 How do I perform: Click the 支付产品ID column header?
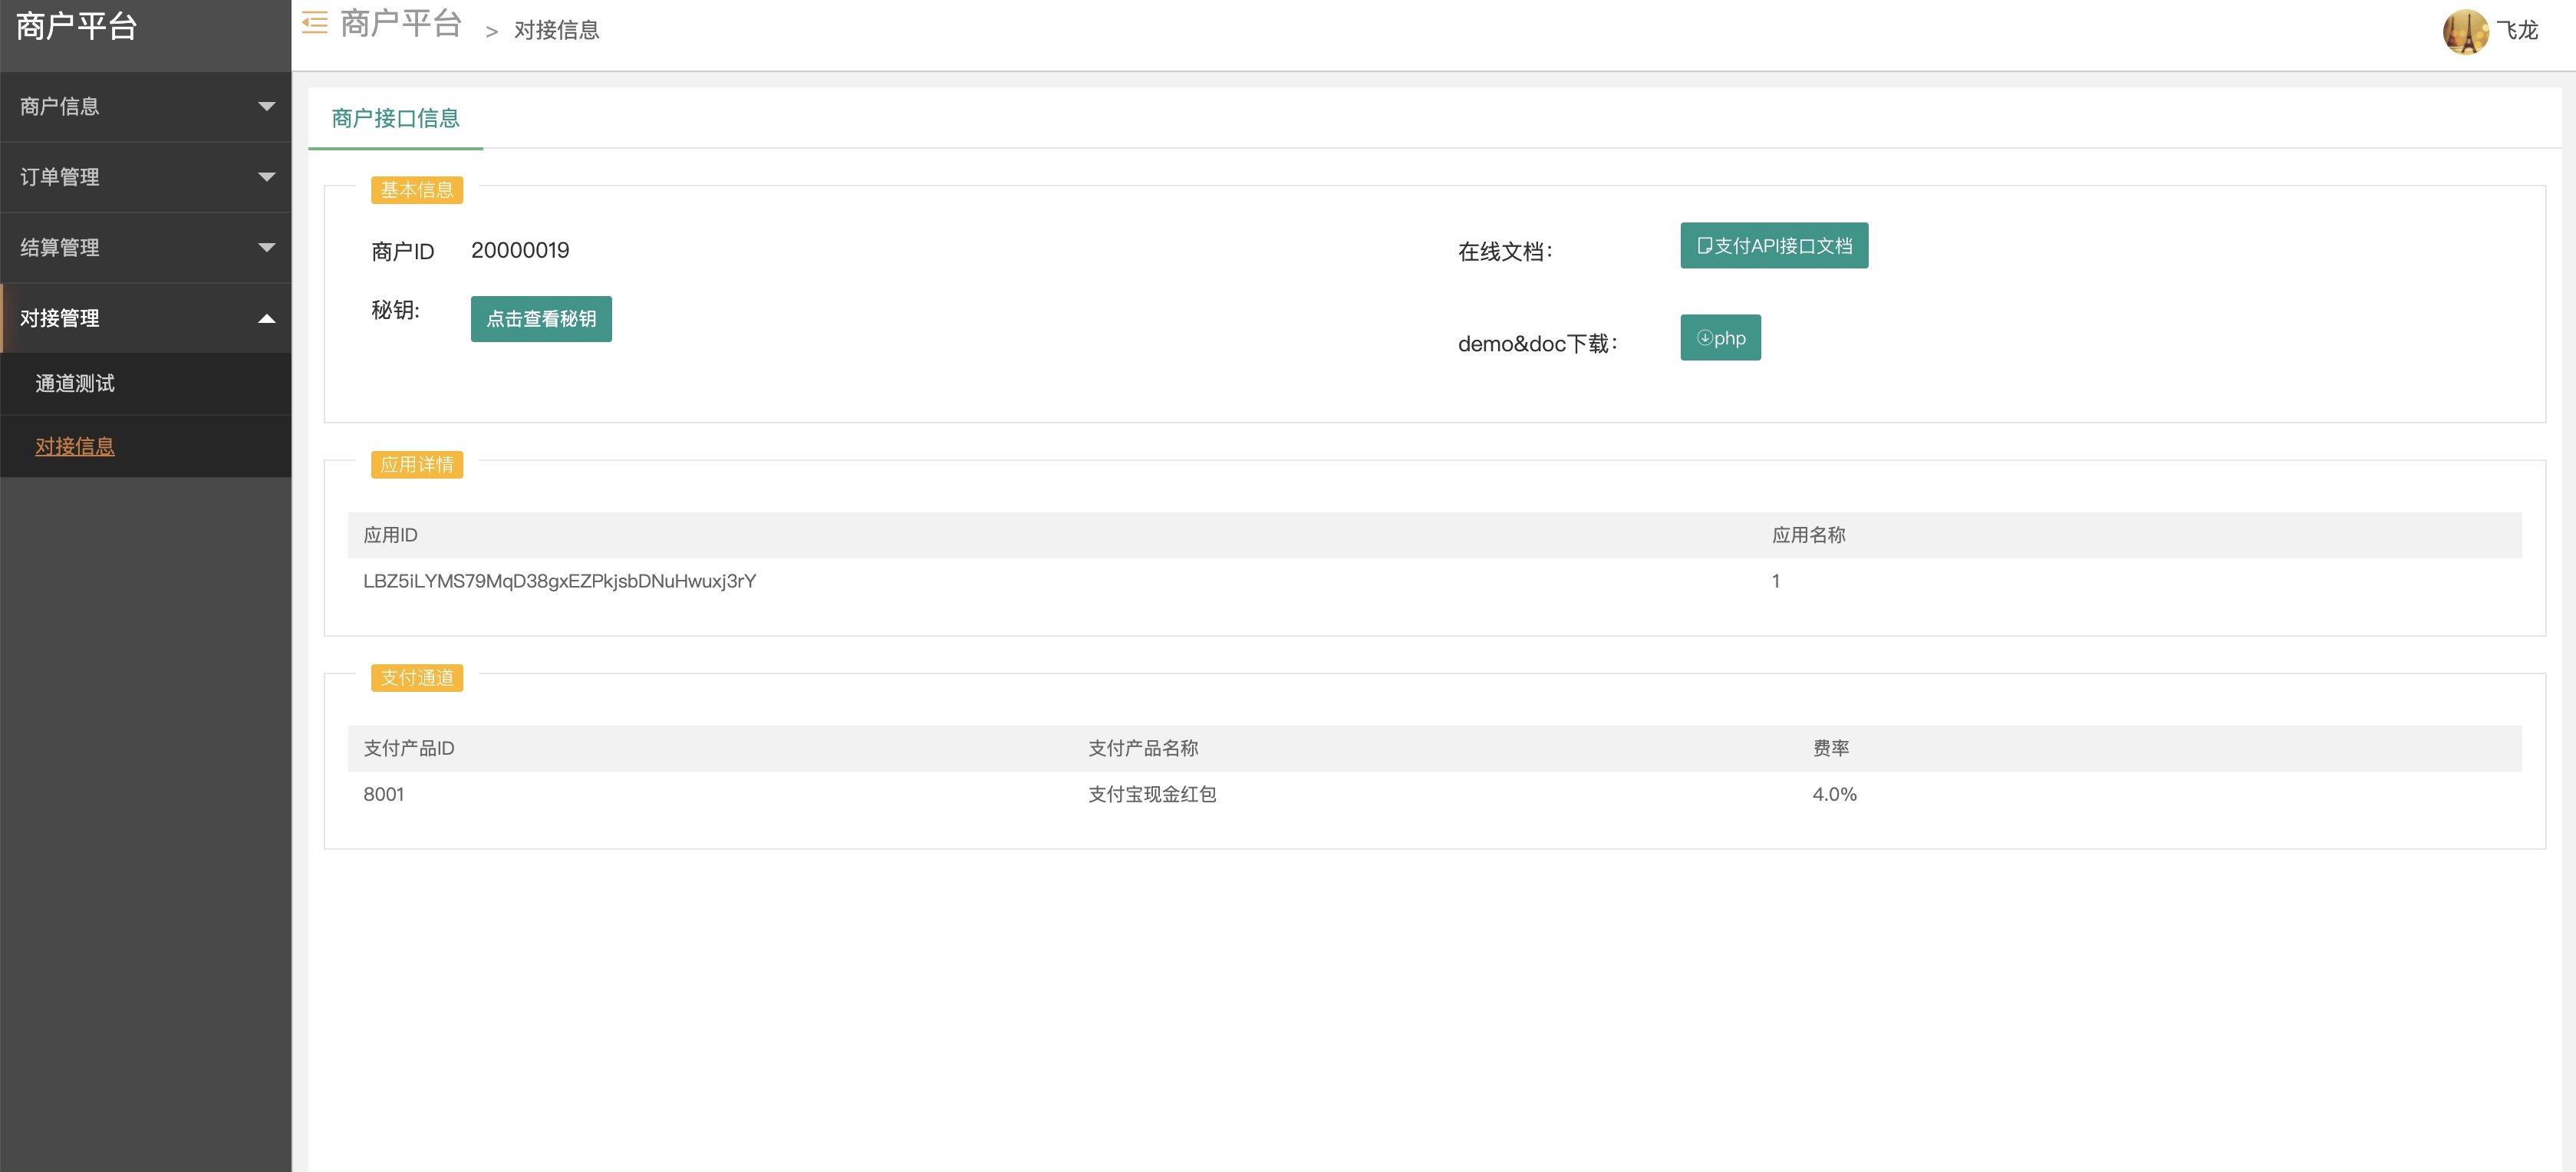[408, 748]
